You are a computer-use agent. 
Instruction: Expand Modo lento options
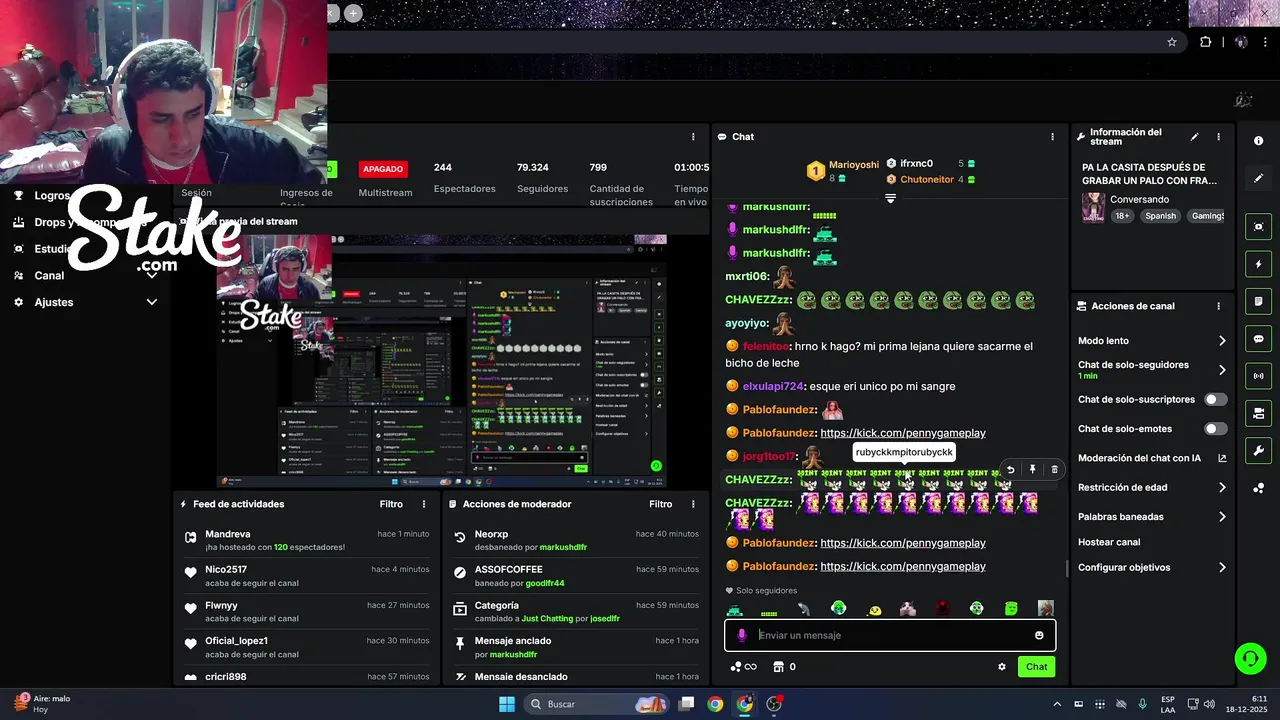click(1222, 341)
